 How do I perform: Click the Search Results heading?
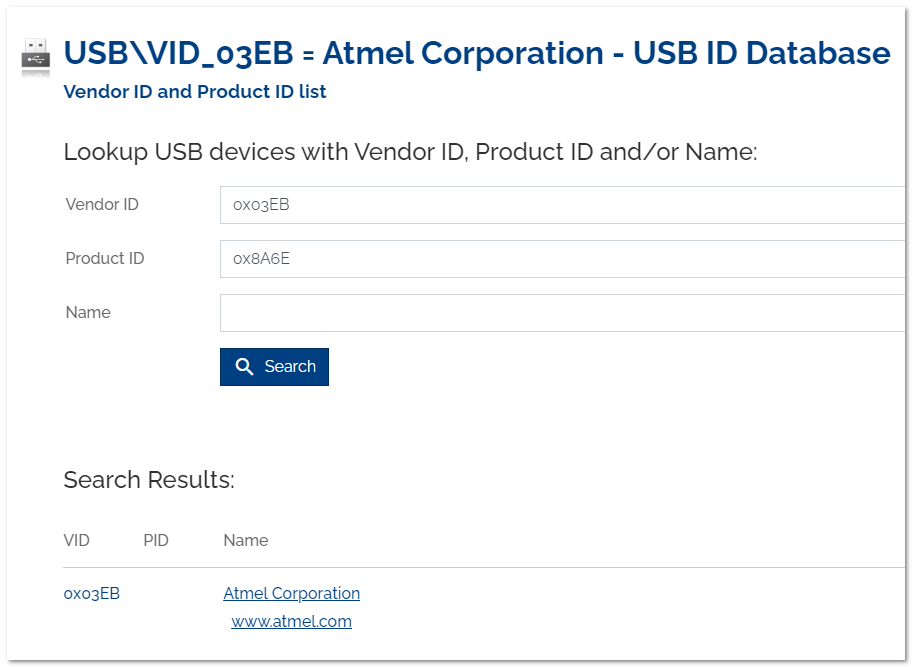click(149, 480)
